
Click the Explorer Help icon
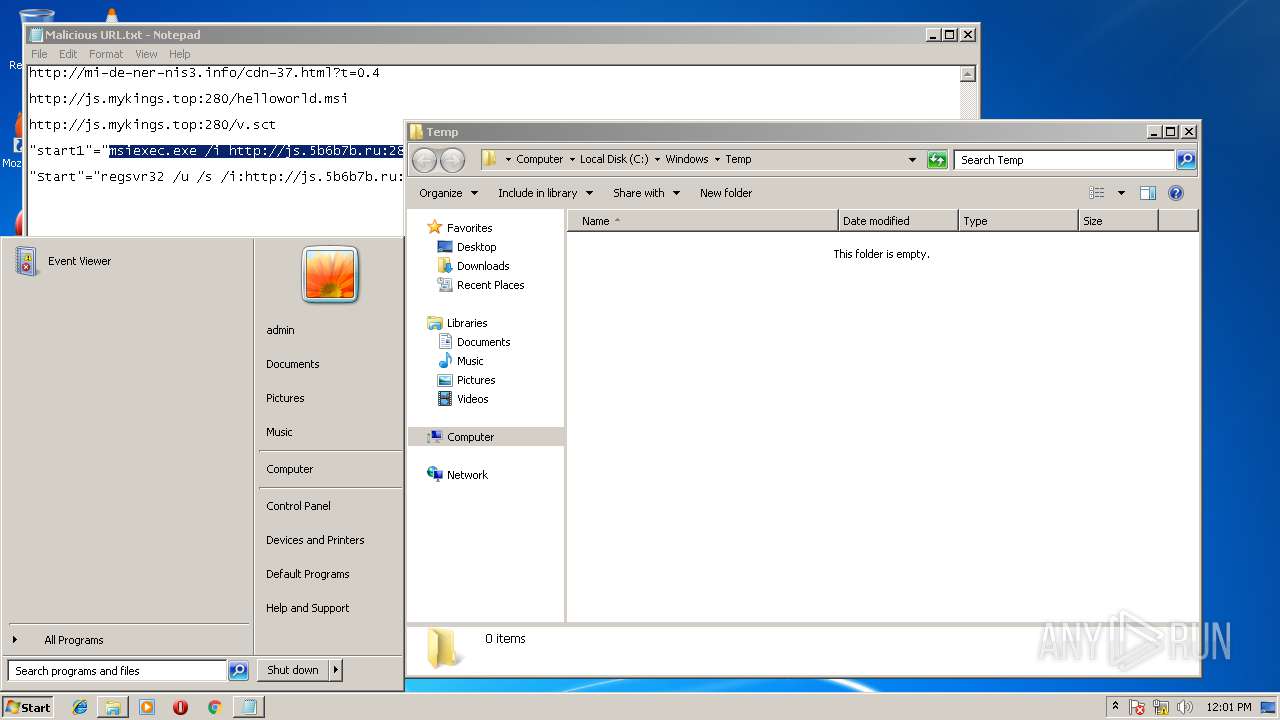tap(1176, 193)
